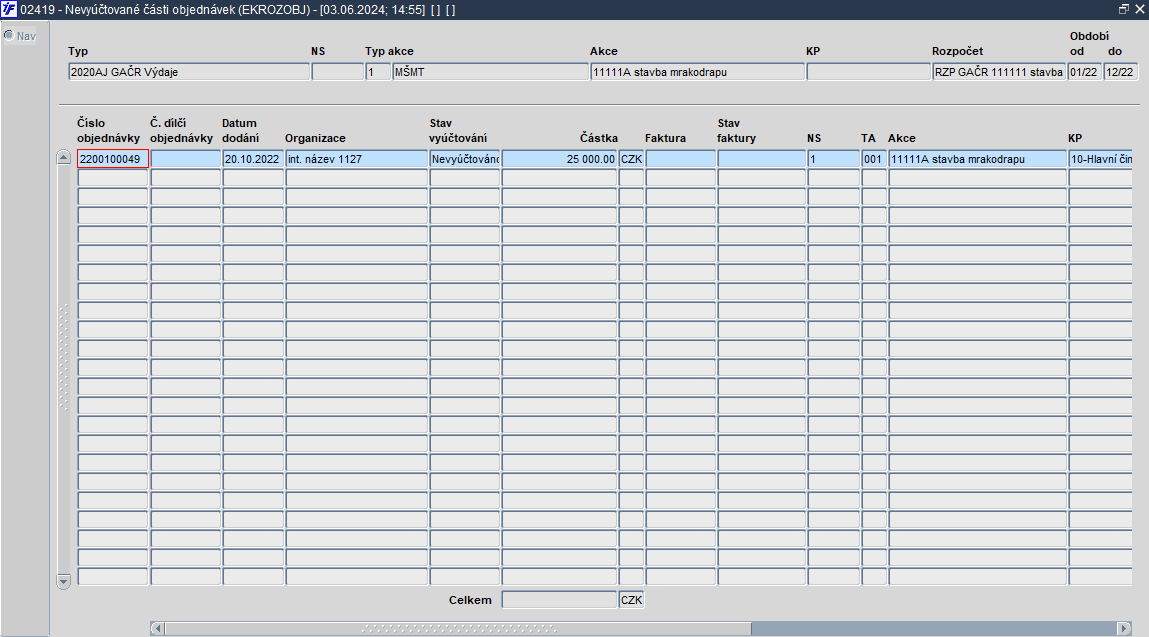This screenshot has height=637, width=1149.
Task: Click the Č. dílčí objednávky cell in first row
Action: (x=185, y=159)
